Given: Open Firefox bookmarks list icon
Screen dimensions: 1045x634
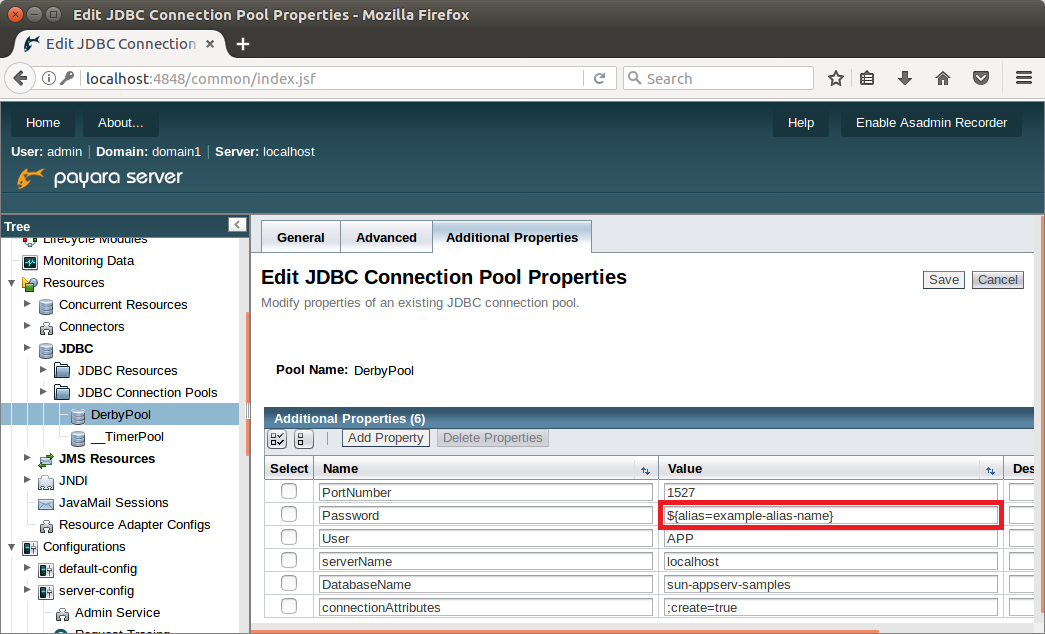Looking at the screenshot, I should tap(866, 78).
